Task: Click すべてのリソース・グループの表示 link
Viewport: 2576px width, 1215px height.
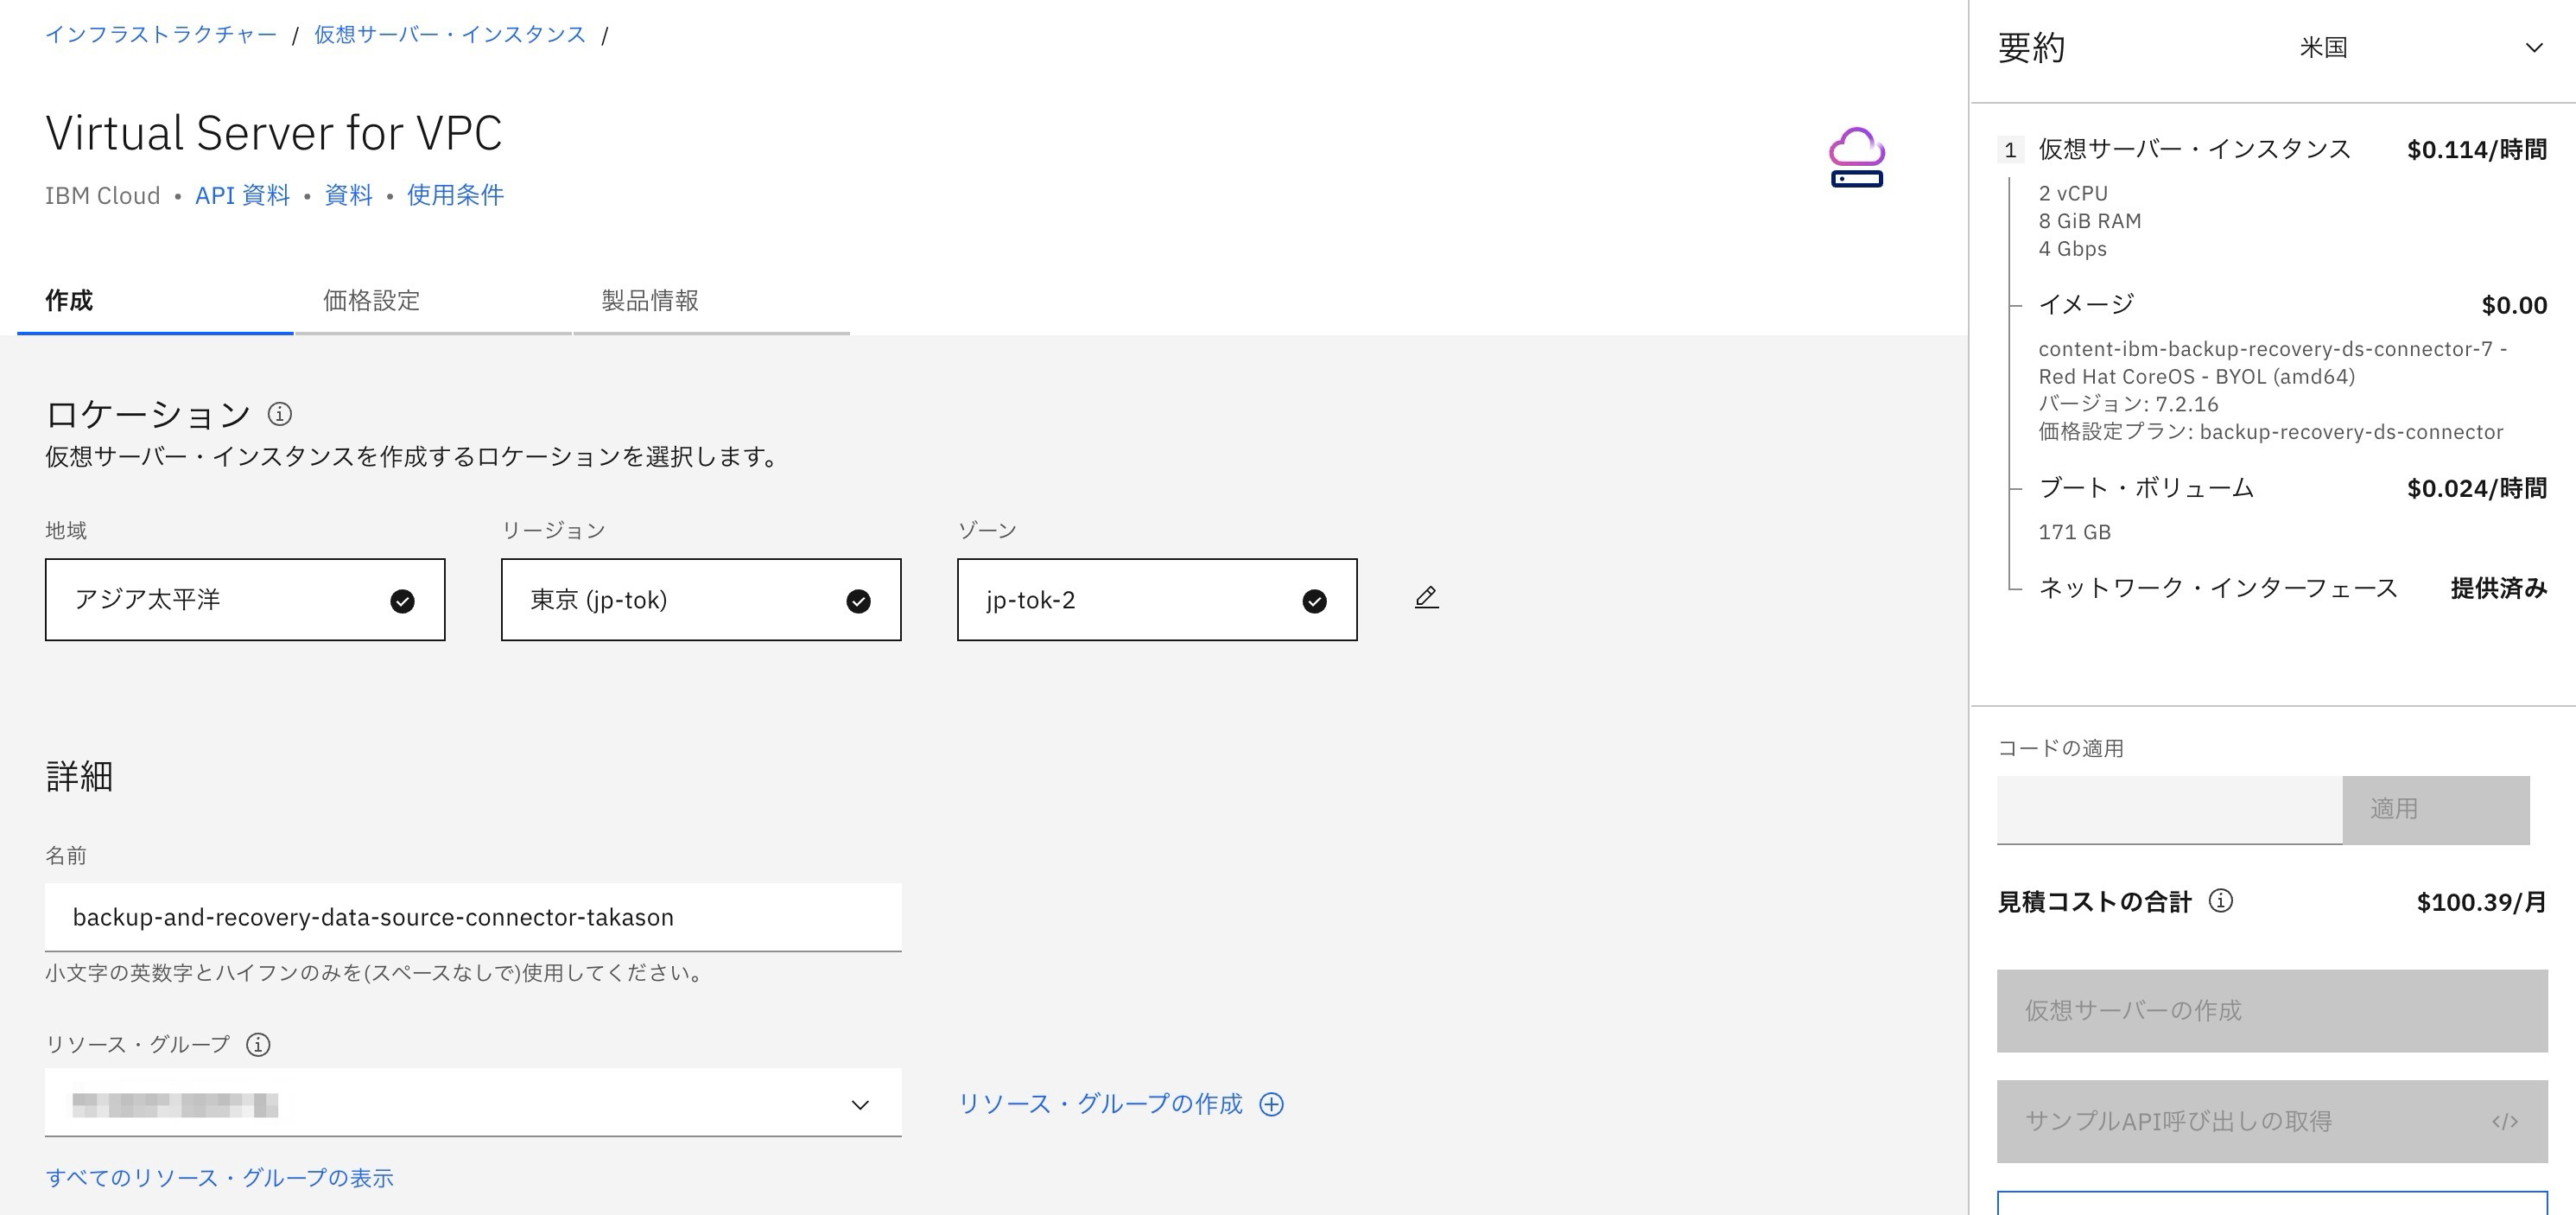Action: pos(219,1178)
